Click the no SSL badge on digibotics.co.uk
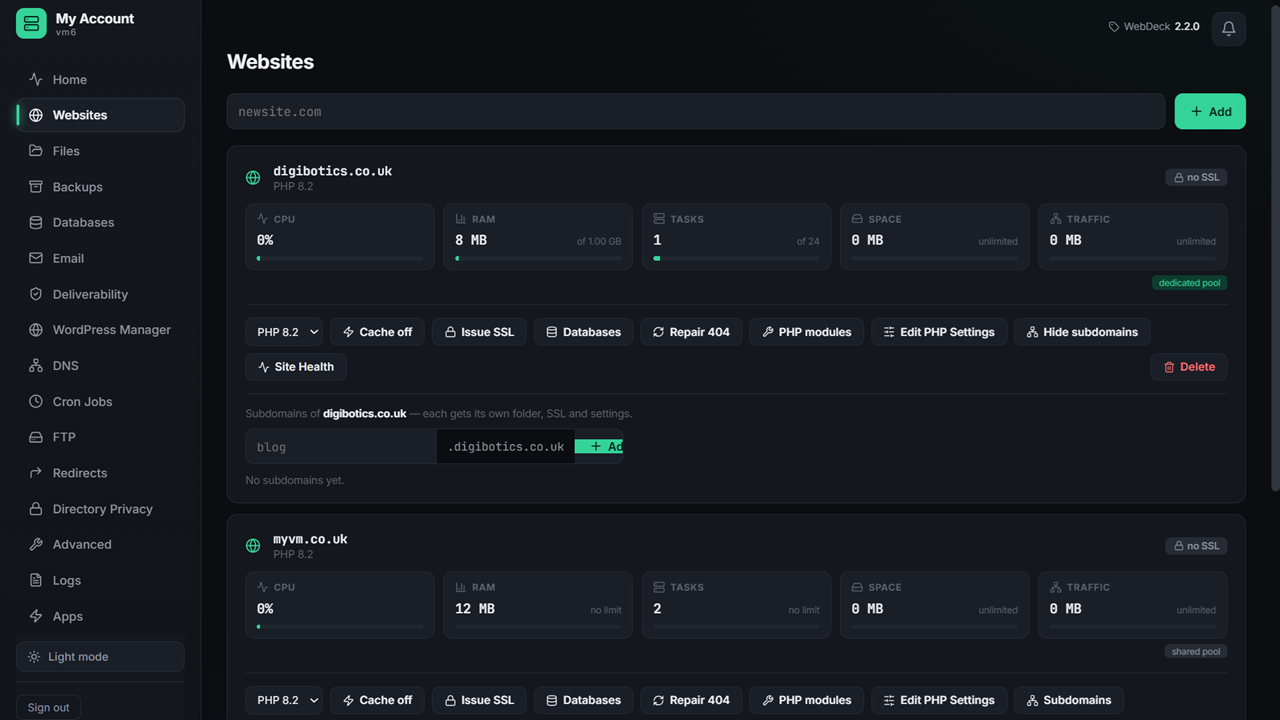This screenshot has width=1280, height=720. tap(1196, 177)
